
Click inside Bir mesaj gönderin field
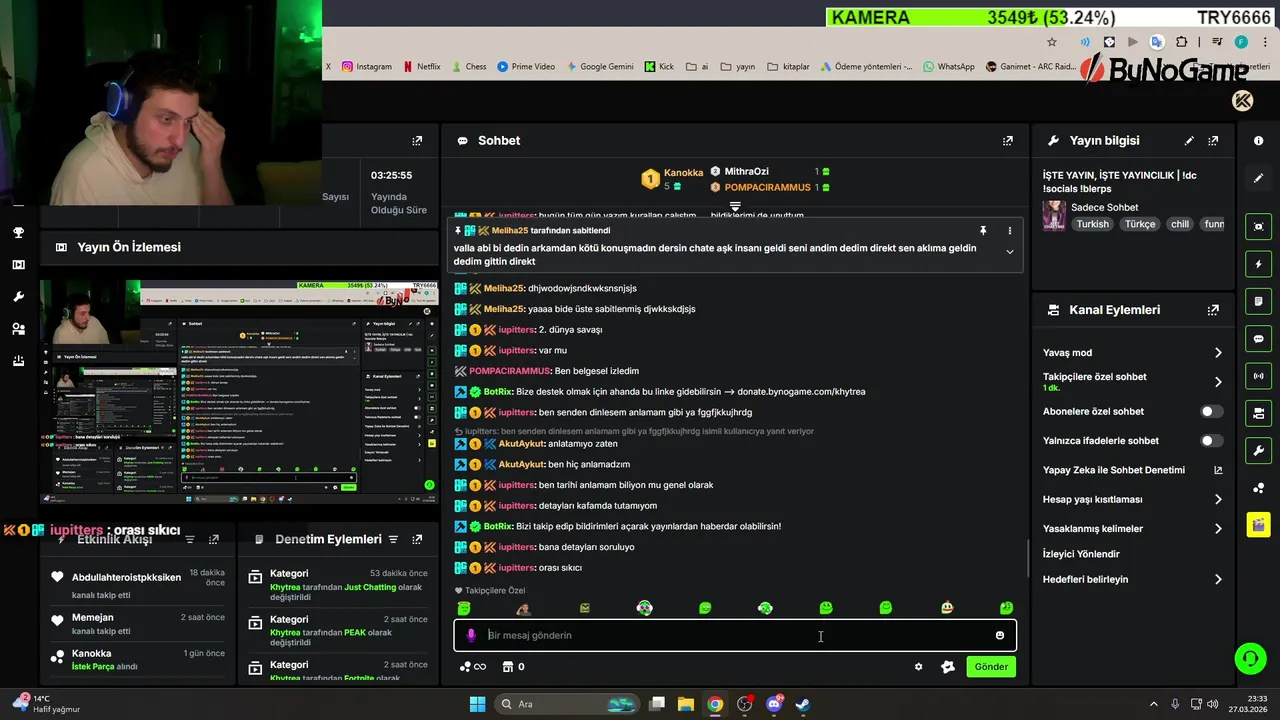735,635
